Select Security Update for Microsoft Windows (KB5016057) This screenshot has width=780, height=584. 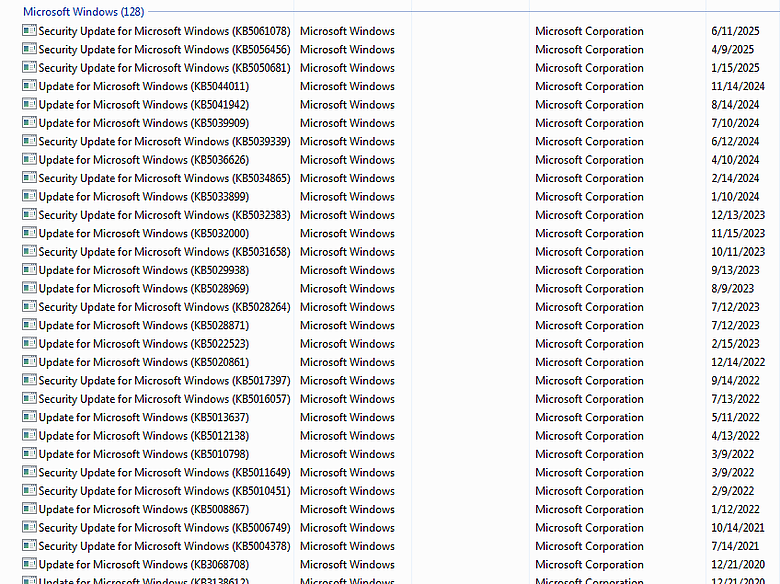coord(165,399)
